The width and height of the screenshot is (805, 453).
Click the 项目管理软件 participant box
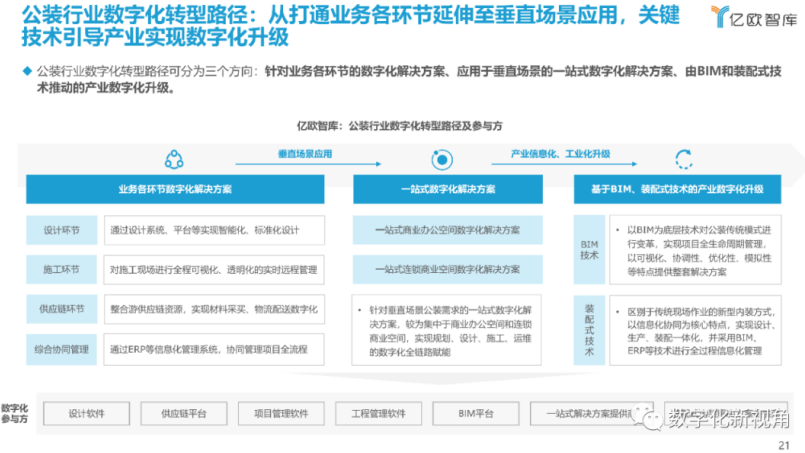coord(281,413)
